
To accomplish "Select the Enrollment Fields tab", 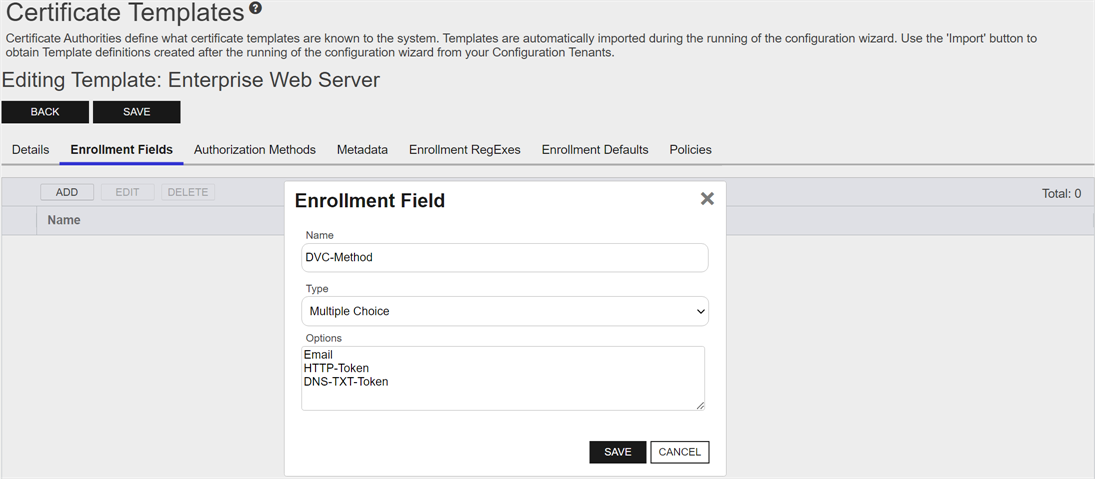I will point(121,150).
